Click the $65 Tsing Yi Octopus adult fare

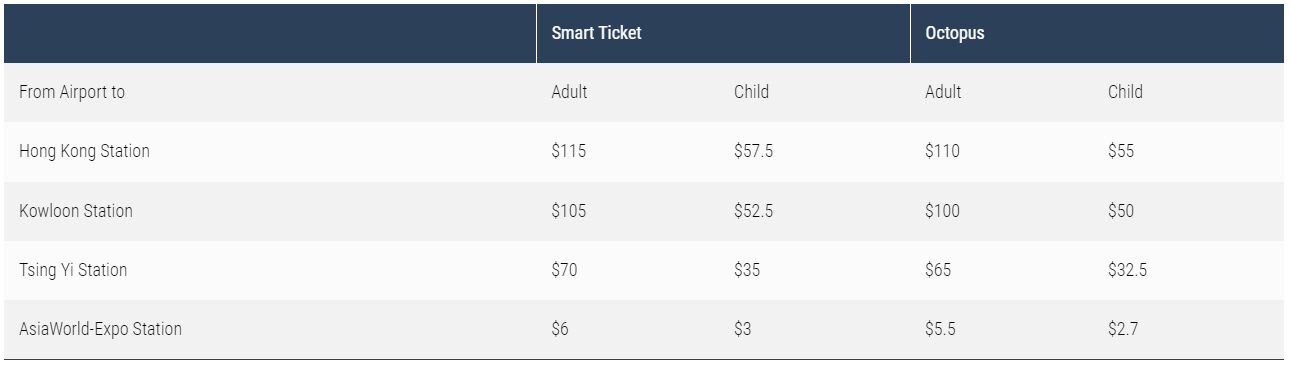938,270
